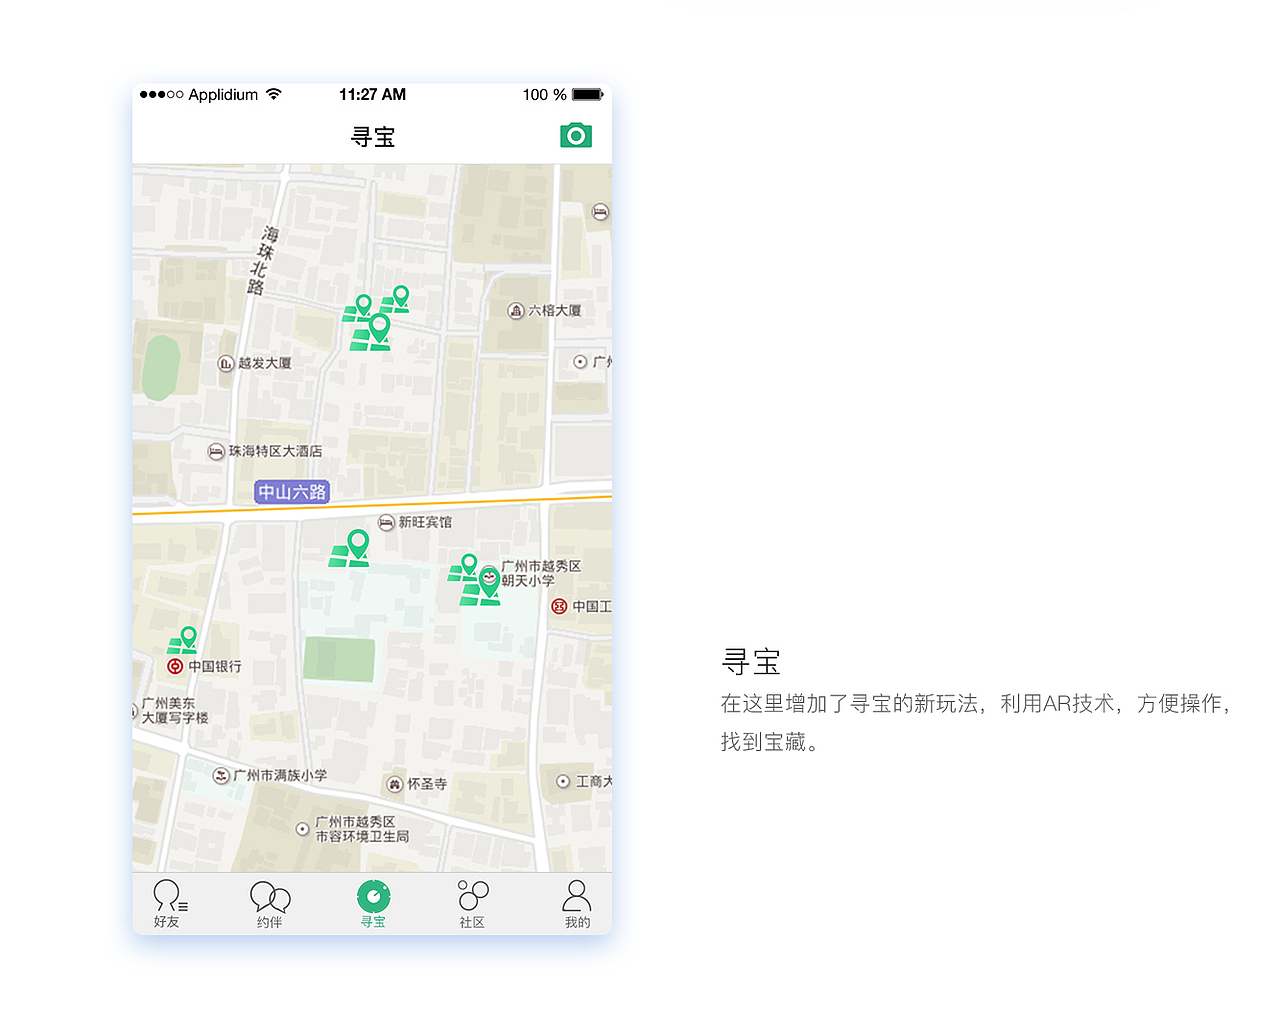The image size is (1280, 1009).
Task: Switch to the 社区 tab
Action: (472, 903)
